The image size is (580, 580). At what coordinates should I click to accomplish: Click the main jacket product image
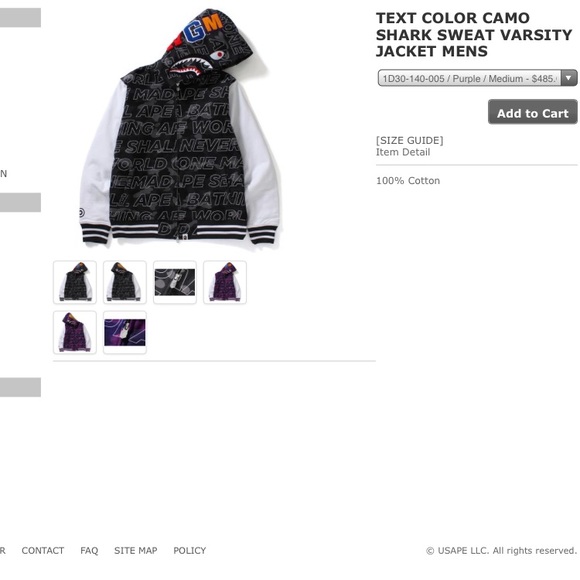point(179,127)
